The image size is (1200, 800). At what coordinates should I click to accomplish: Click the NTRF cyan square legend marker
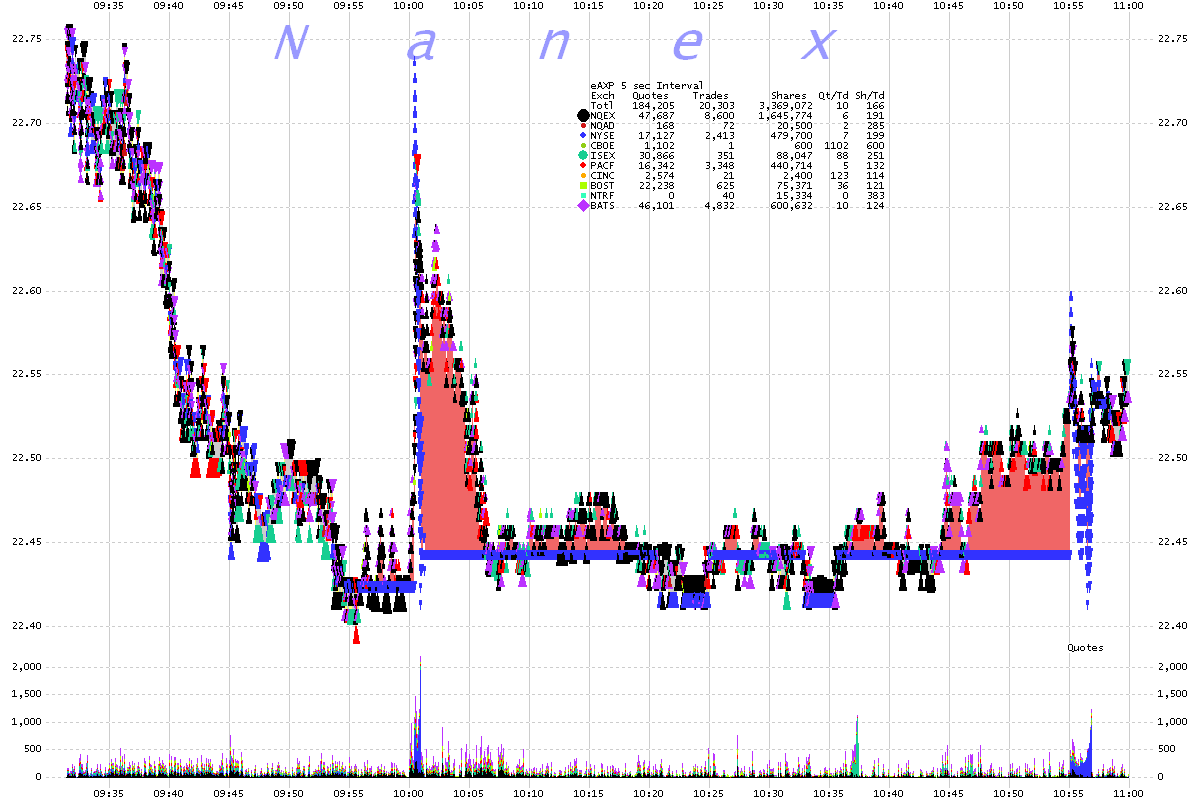click(582, 195)
